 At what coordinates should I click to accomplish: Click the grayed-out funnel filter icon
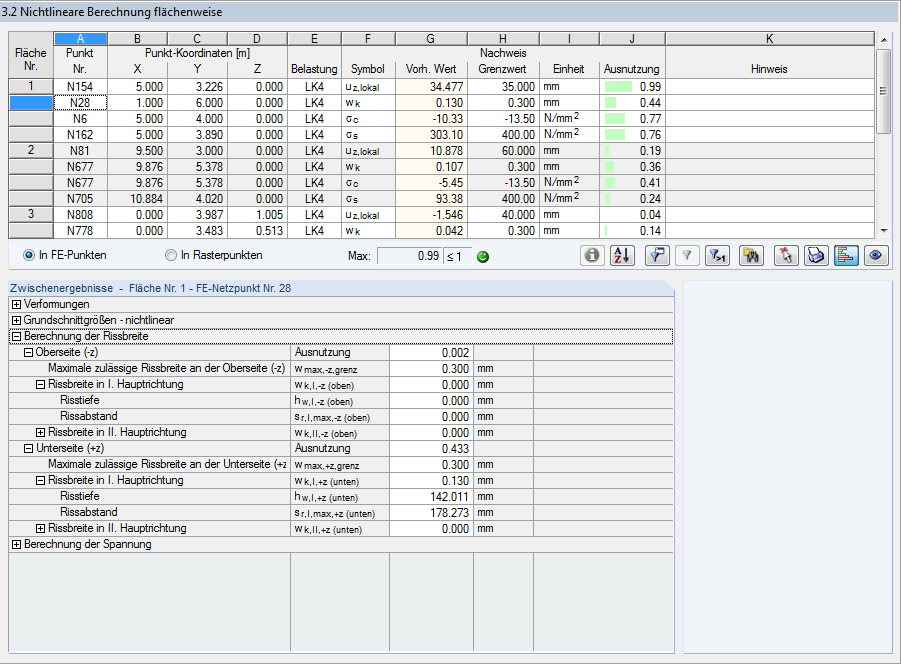tap(687, 255)
